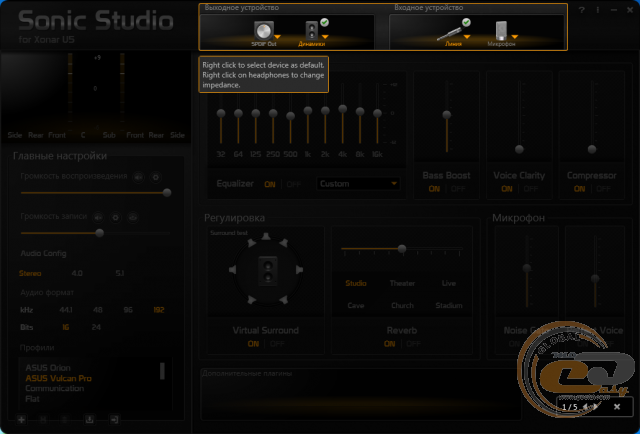Select Stereo audio config
Screen dimensions: 640x434
point(30,274)
